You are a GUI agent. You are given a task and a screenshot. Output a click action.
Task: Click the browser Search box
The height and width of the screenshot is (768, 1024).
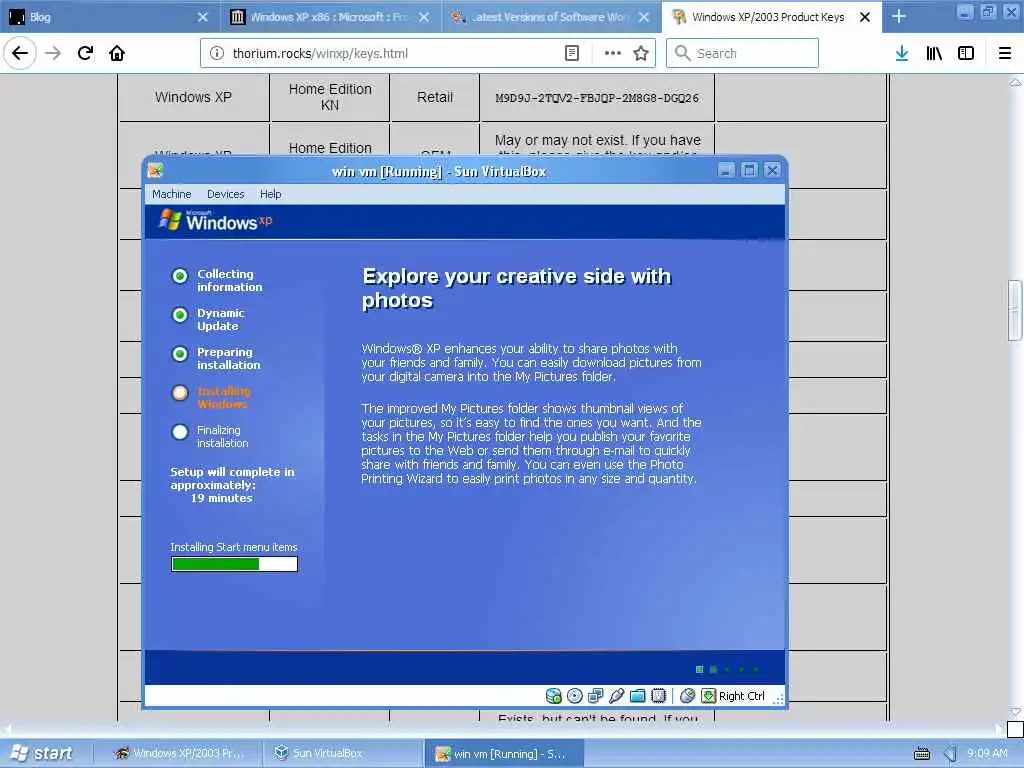point(743,53)
